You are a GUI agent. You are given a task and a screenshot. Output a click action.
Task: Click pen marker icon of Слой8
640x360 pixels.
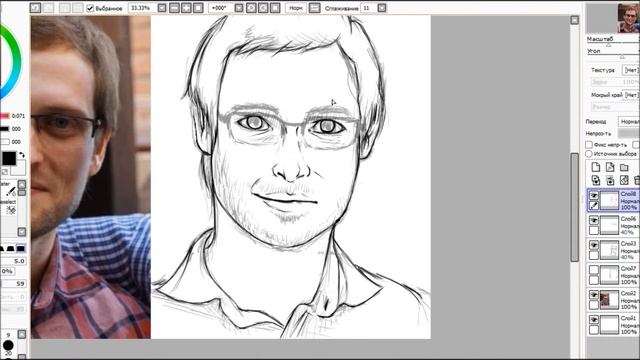pos(594,205)
